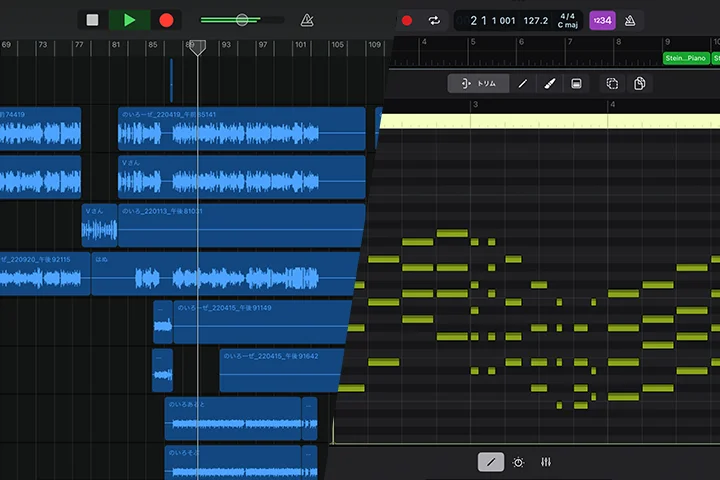Viewport: 720px width, 480px height.
Task: Click the yellow region header strip
Action: (x=550, y=121)
